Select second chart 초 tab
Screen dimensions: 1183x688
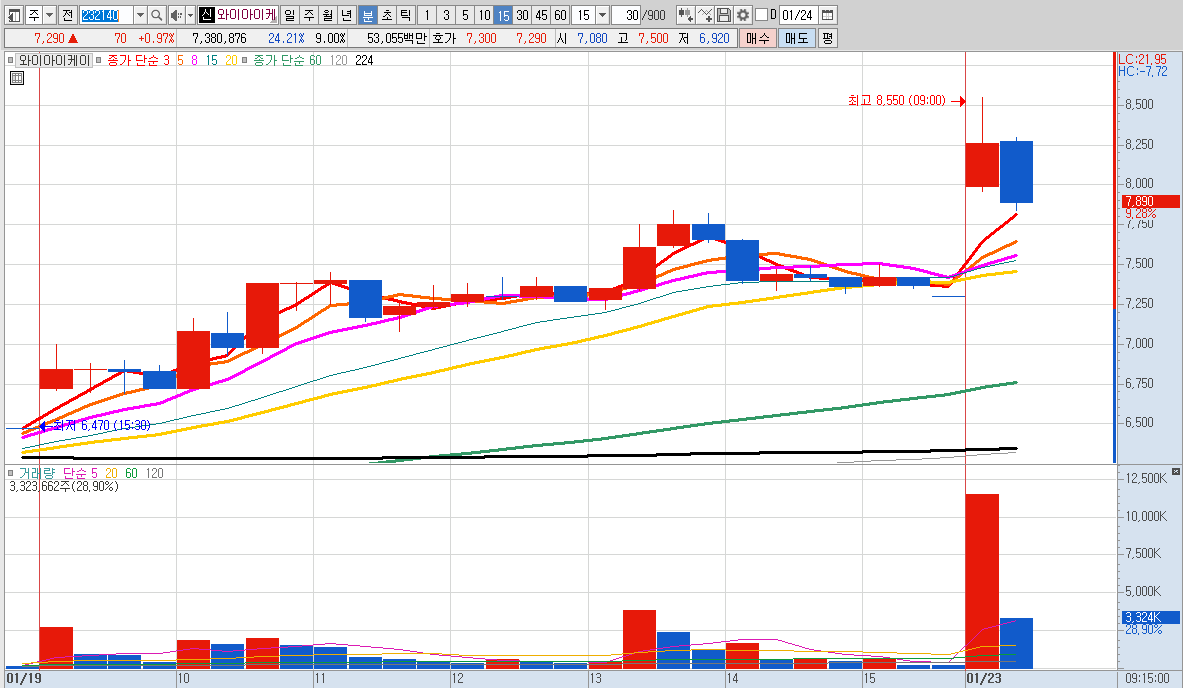386,15
